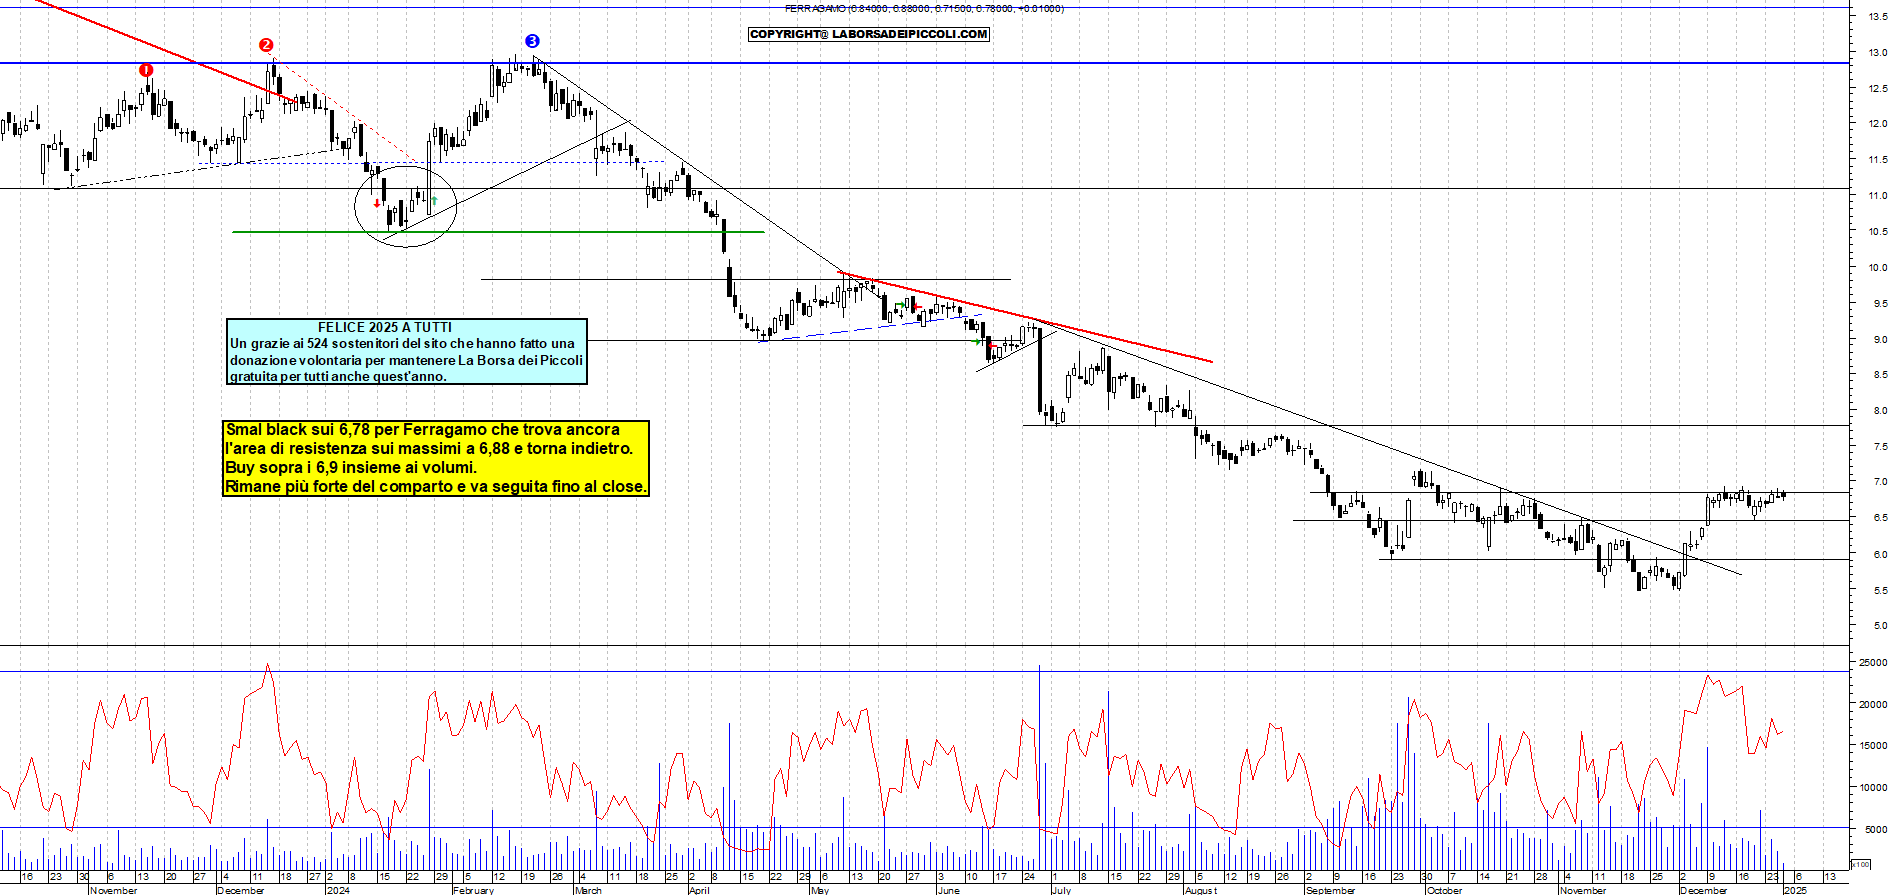Click the 15000 volume axis label
This screenshot has width=1890, height=895.
[1873, 746]
